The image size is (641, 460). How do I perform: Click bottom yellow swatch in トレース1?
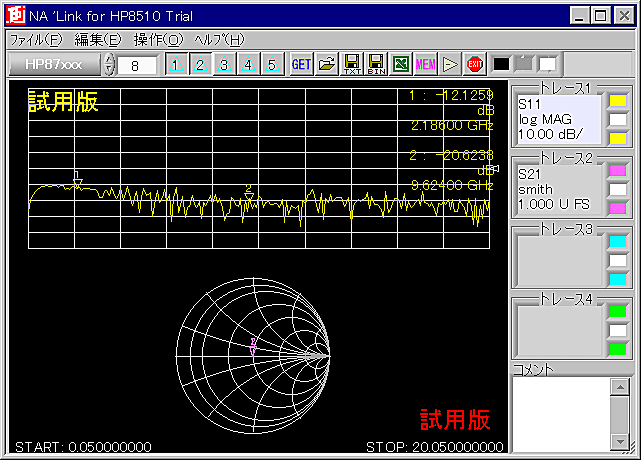pos(618,138)
